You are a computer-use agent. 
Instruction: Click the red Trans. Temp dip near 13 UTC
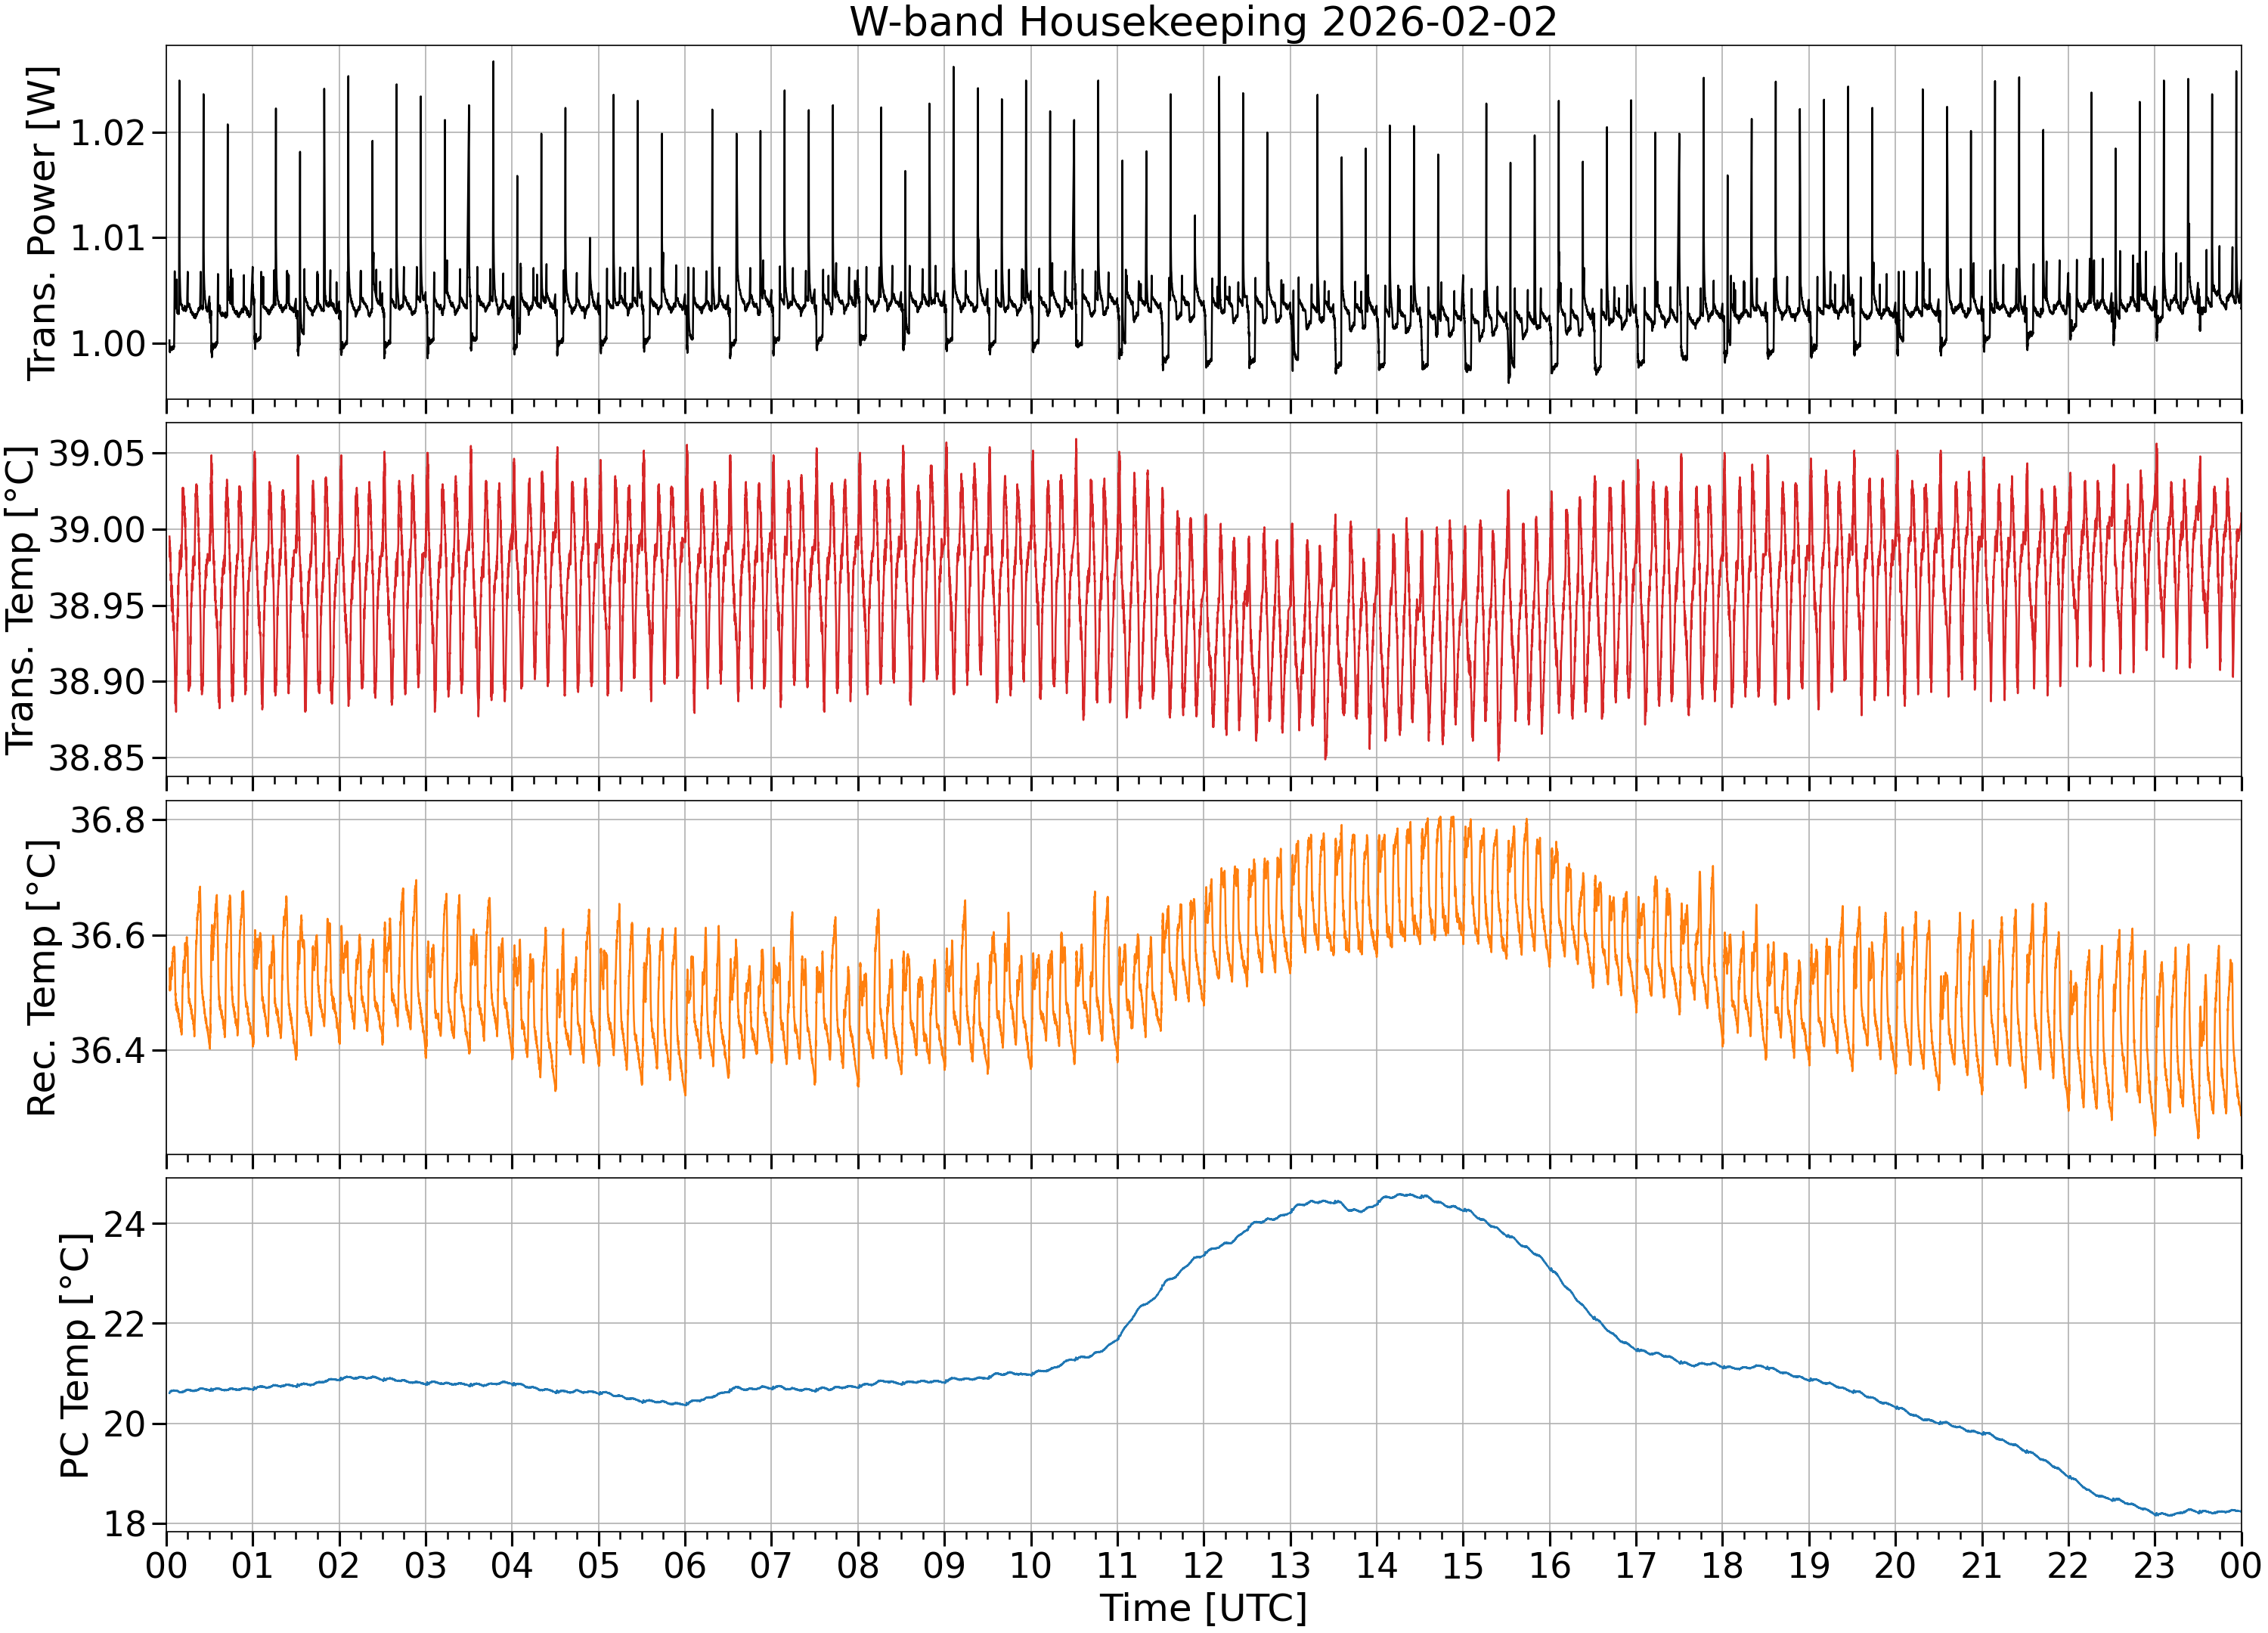pos(1326,757)
